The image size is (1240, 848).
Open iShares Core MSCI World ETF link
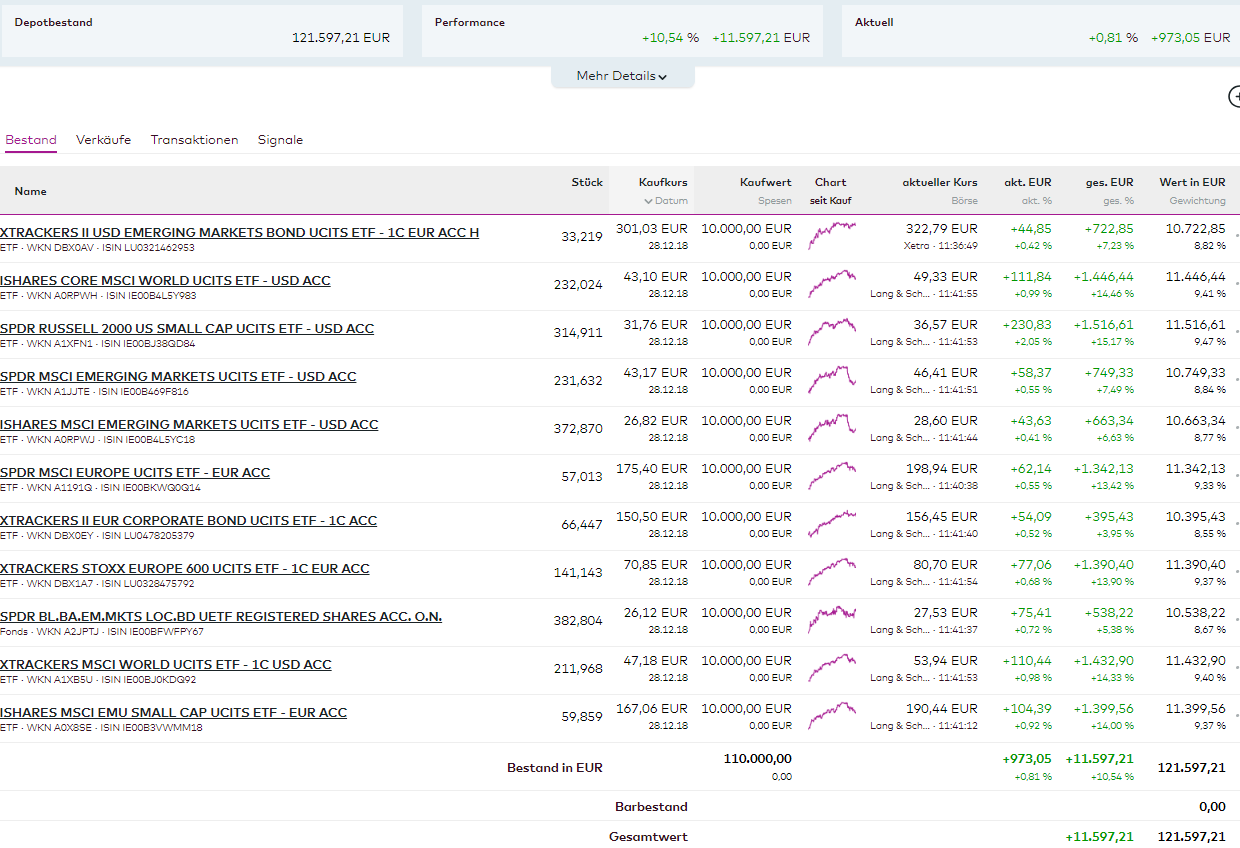pos(165,280)
